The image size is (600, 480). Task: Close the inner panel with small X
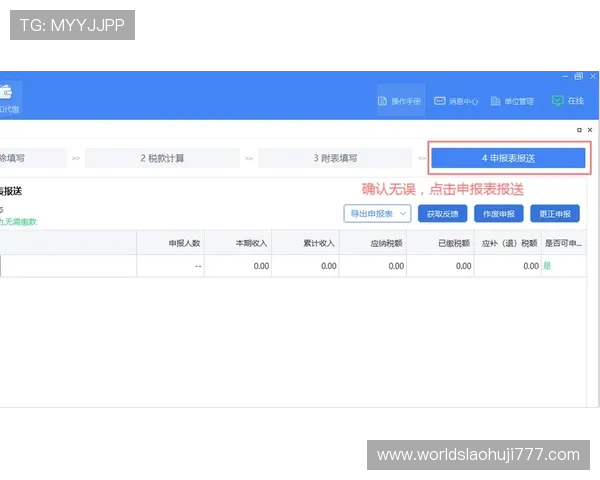590,130
